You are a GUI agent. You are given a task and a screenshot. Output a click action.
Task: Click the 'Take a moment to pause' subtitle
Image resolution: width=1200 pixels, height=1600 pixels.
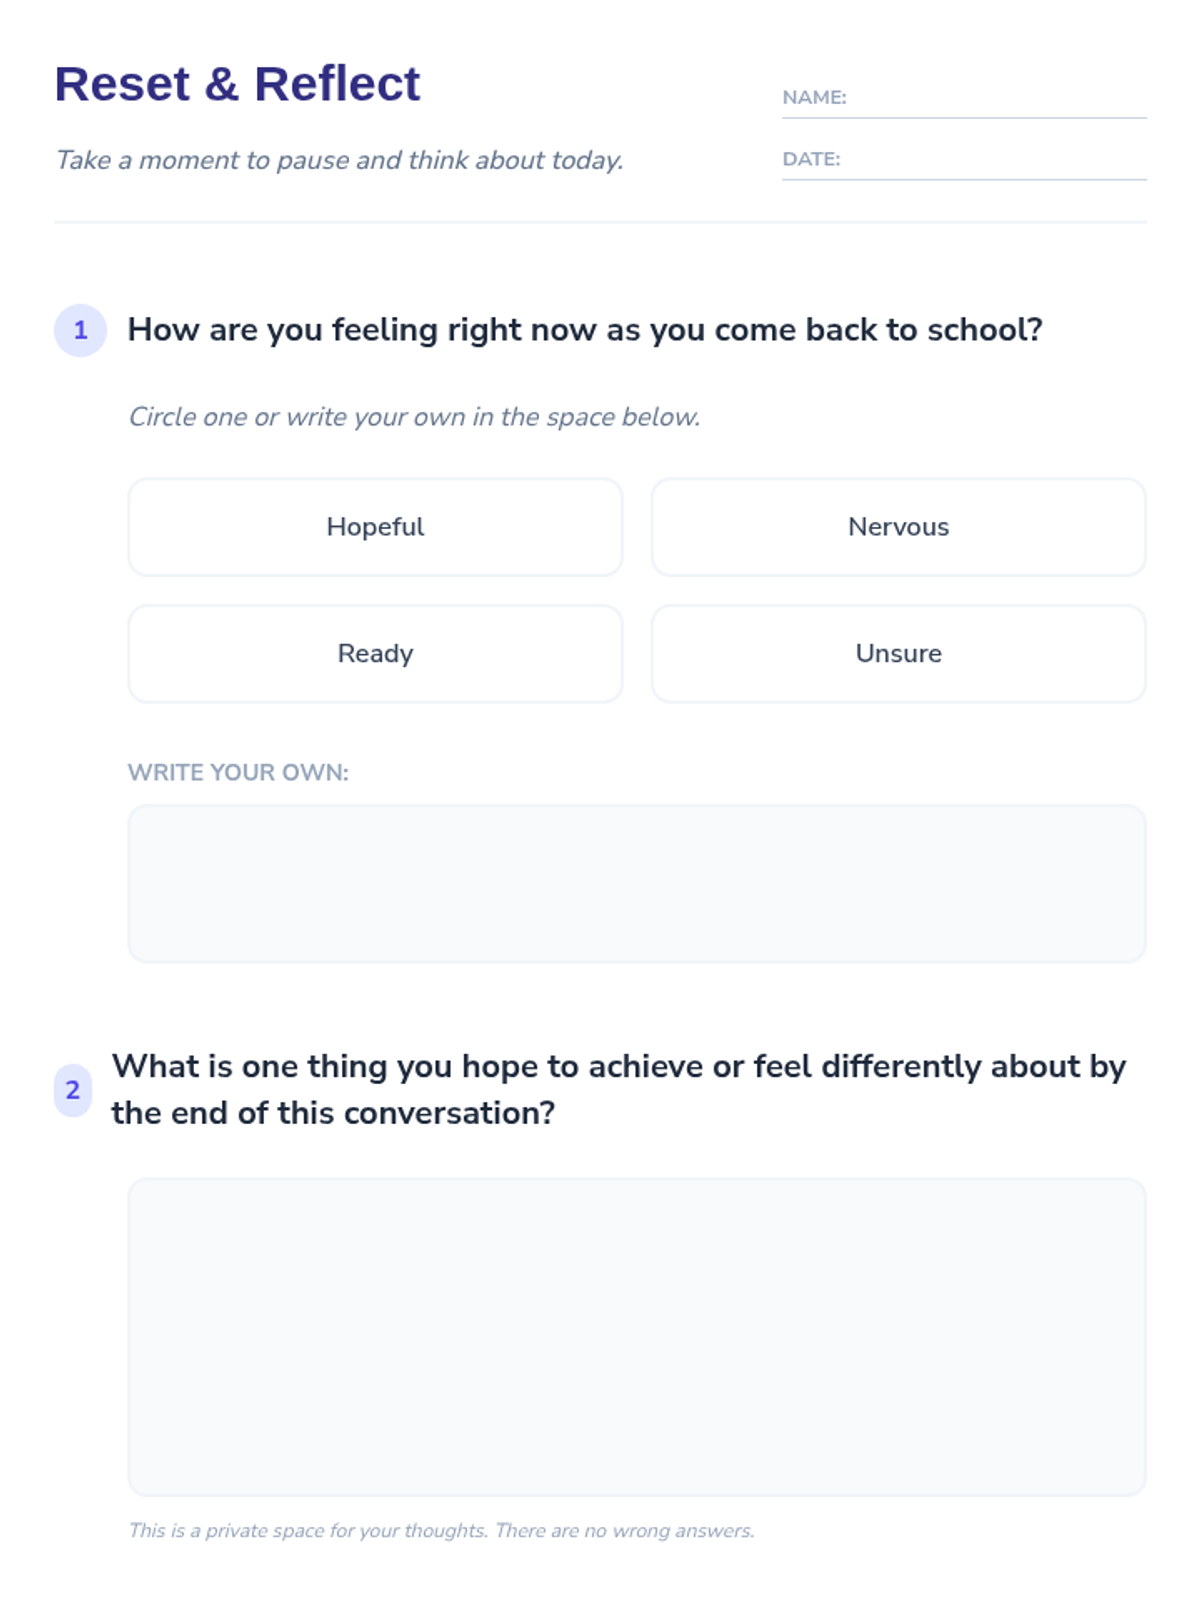tap(339, 160)
